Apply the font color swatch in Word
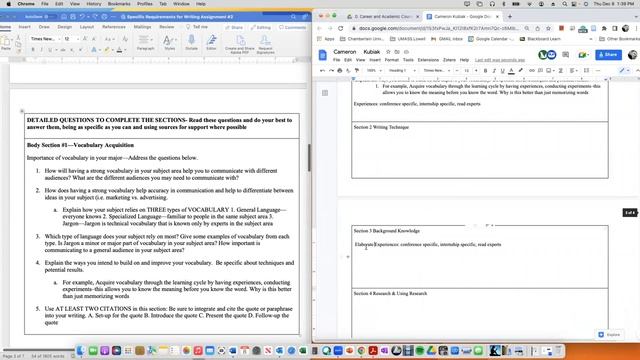This screenshot has height=360, width=640. (119, 50)
